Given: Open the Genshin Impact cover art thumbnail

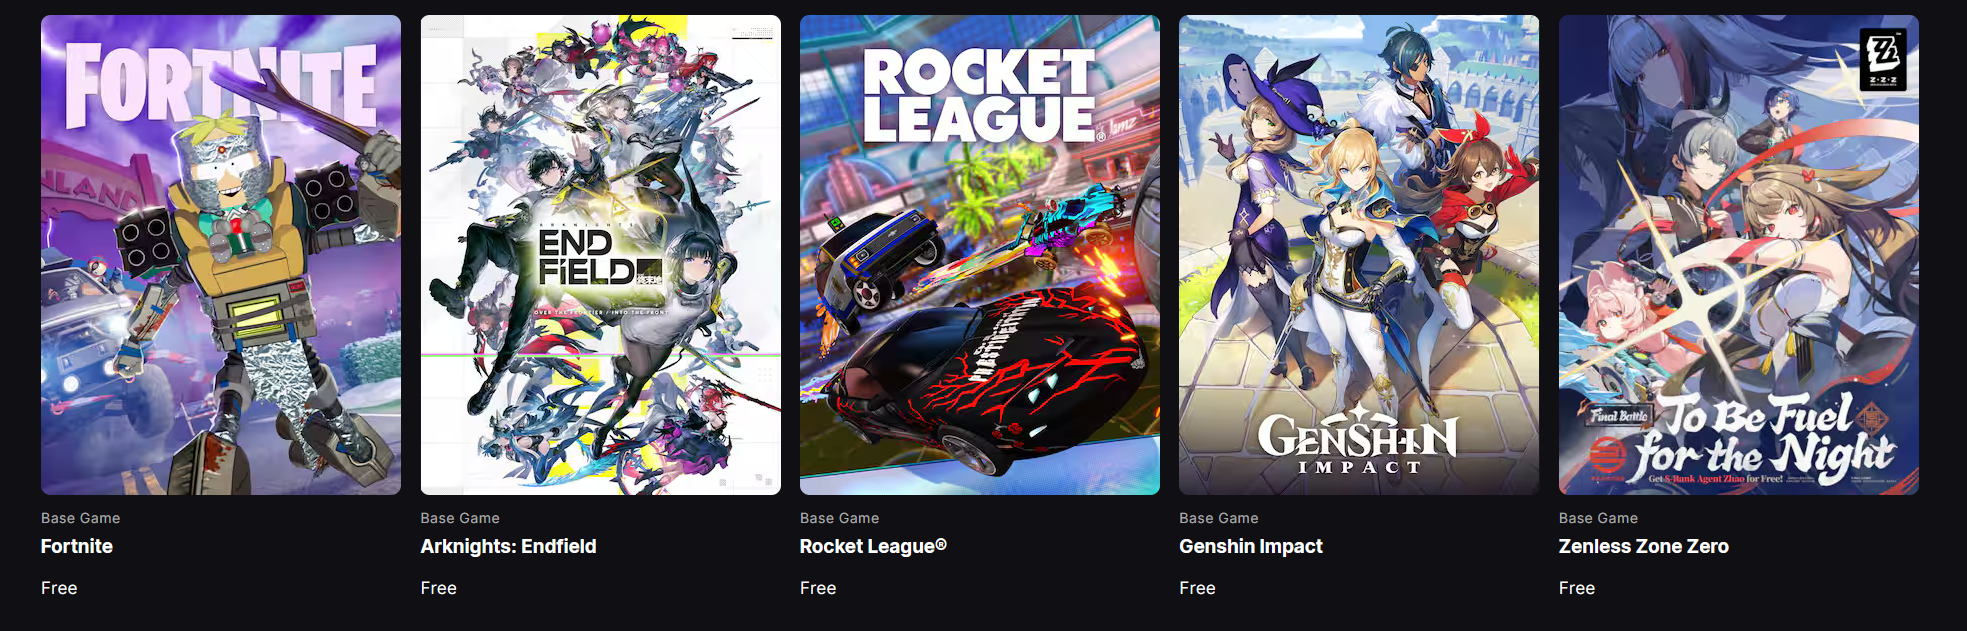Looking at the screenshot, I should click(1359, 255).
